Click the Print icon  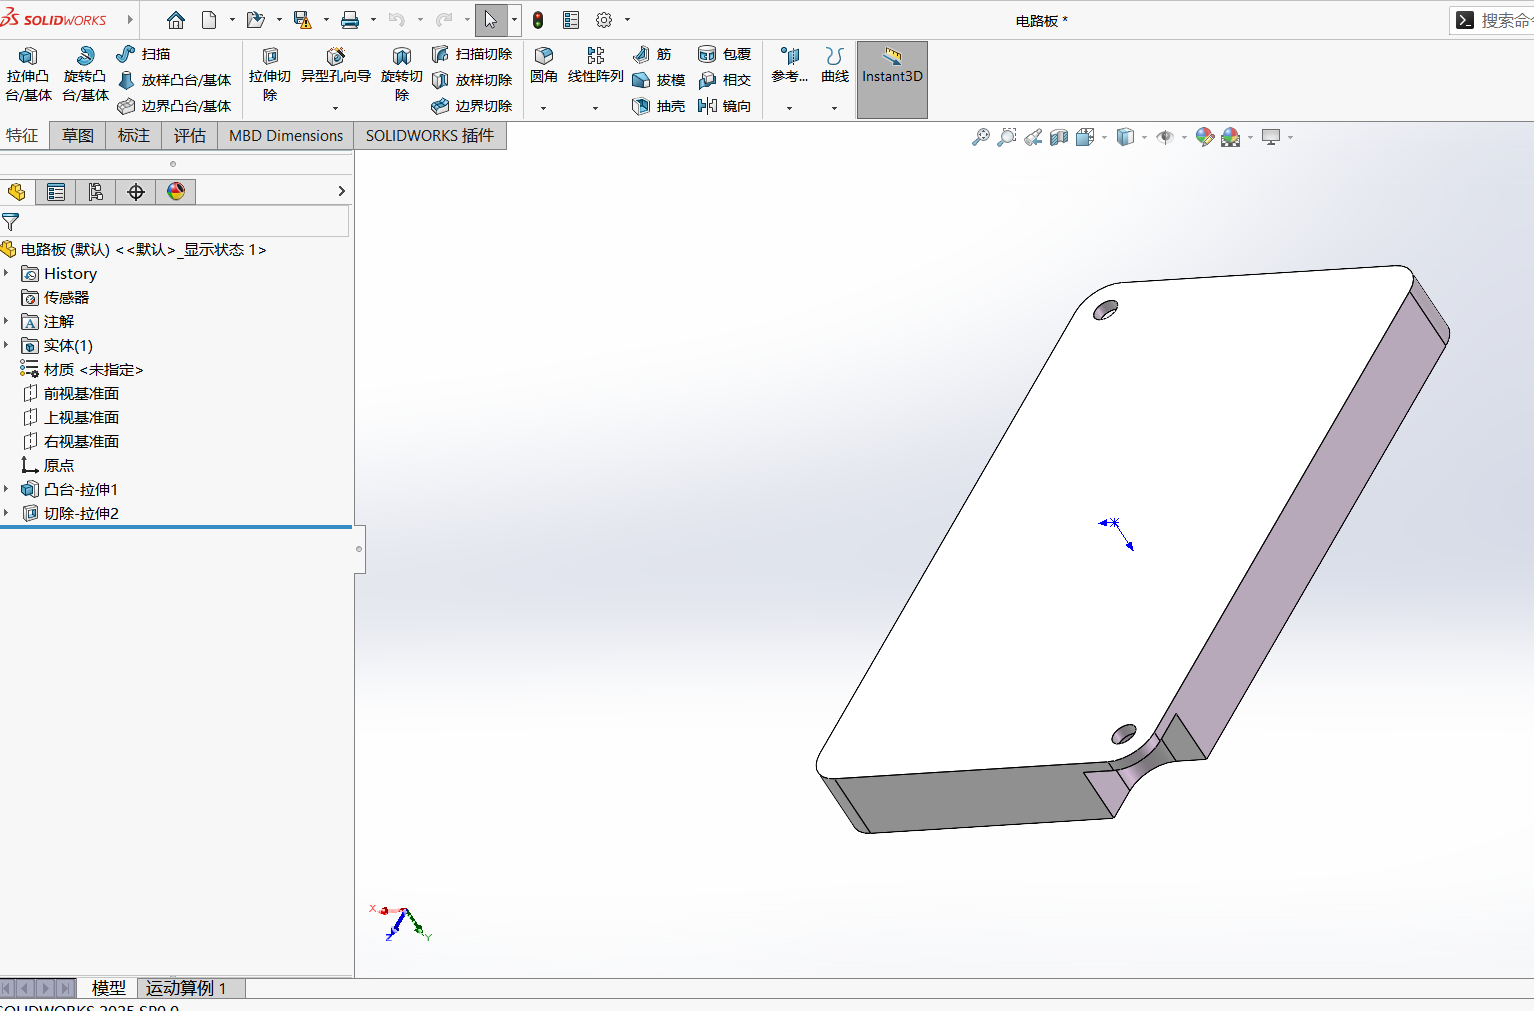[350, 20]
